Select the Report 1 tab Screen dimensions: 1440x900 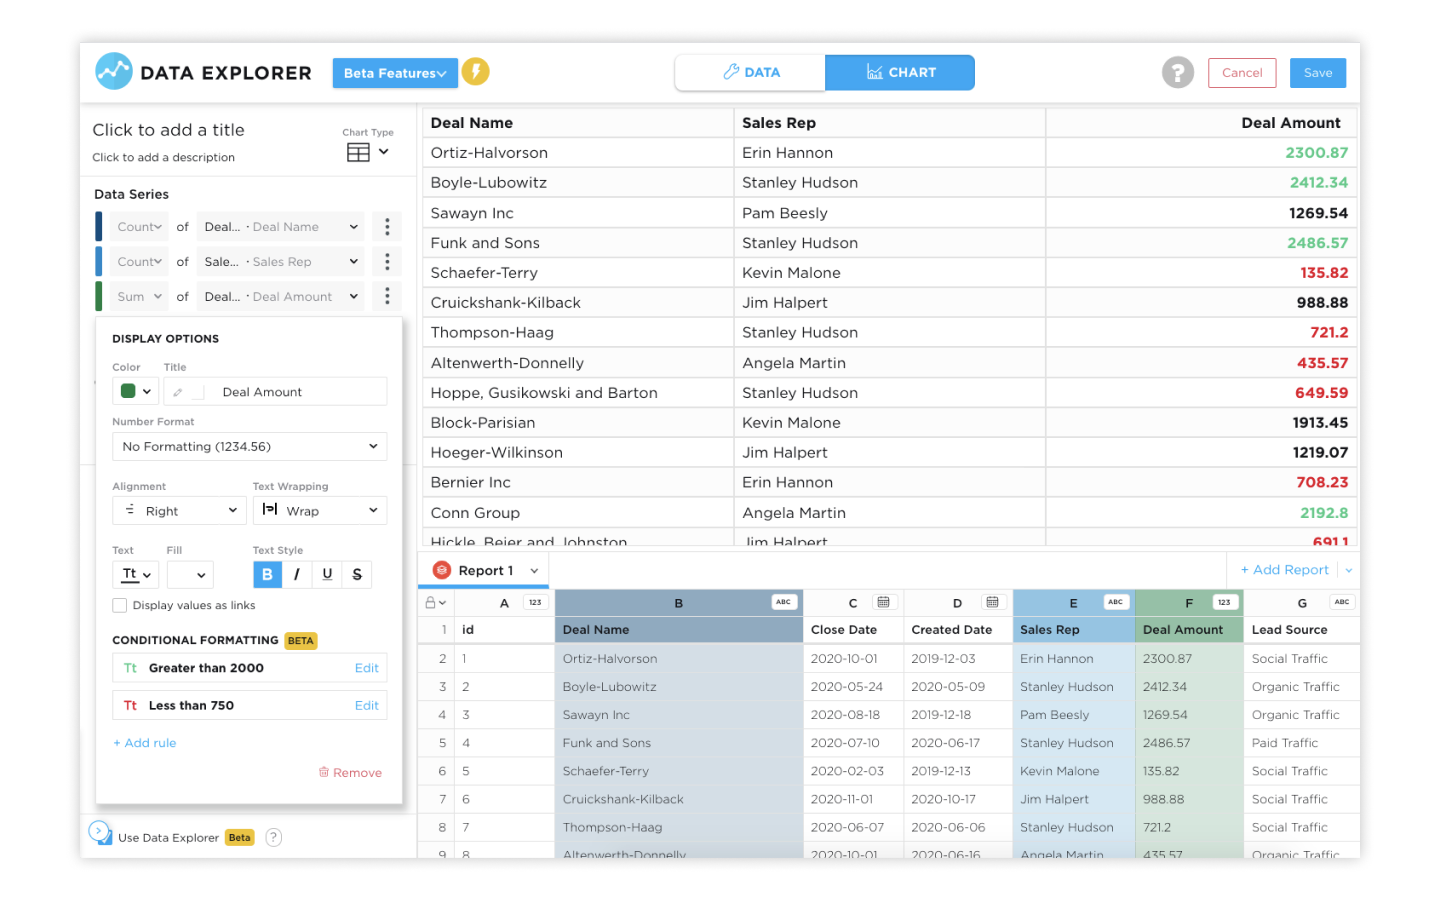(x=485, y=571)
